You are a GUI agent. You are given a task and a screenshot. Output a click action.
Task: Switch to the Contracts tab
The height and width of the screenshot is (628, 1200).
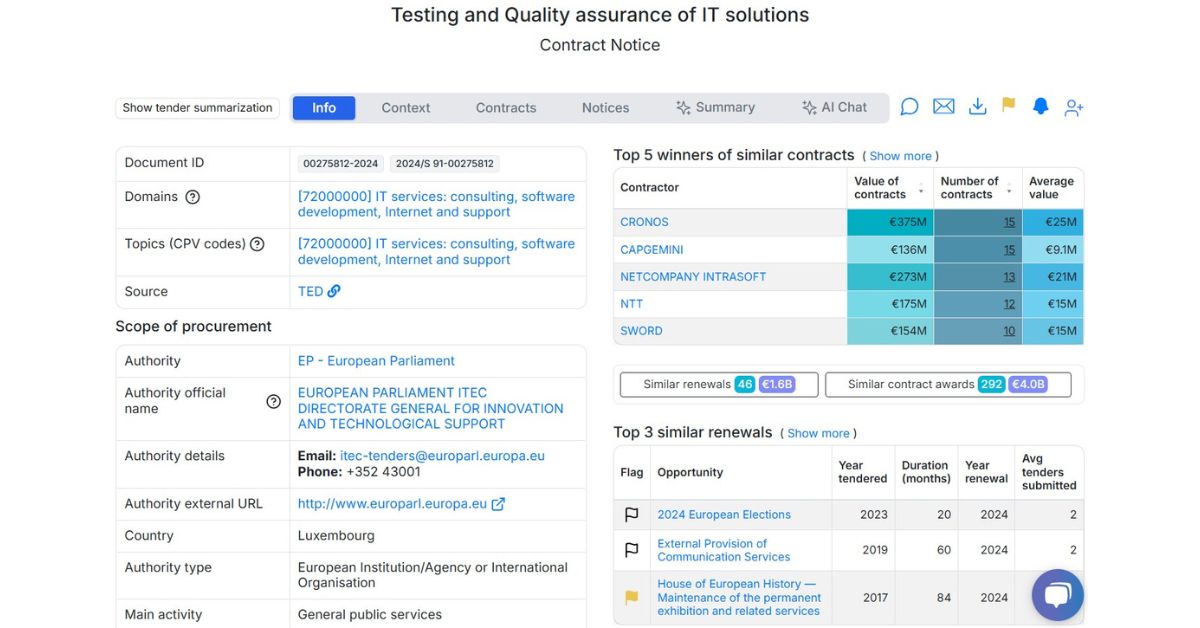506,108
